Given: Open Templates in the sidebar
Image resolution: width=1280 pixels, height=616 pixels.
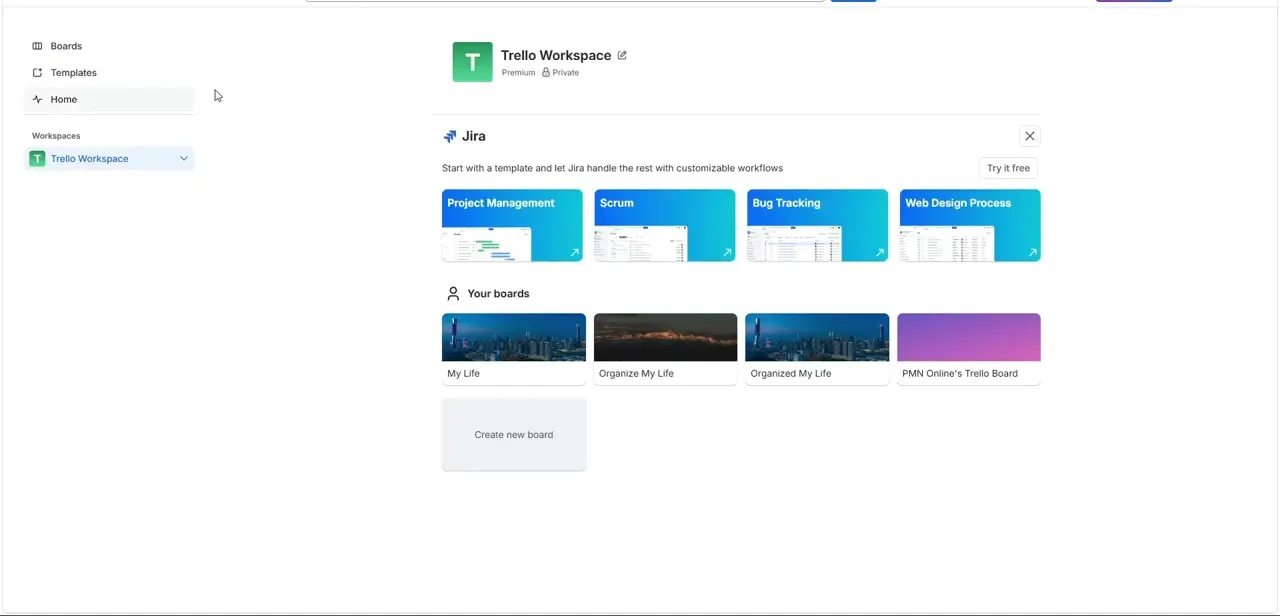Looking at the screenshot, I should (109, 73).
